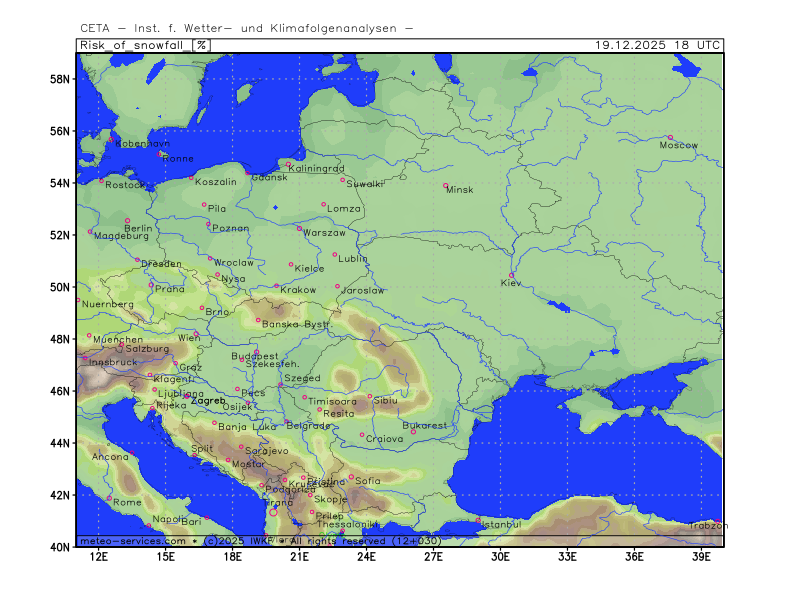Click the Minsk city marker
The image size is (800, 600).
[446, 185]
